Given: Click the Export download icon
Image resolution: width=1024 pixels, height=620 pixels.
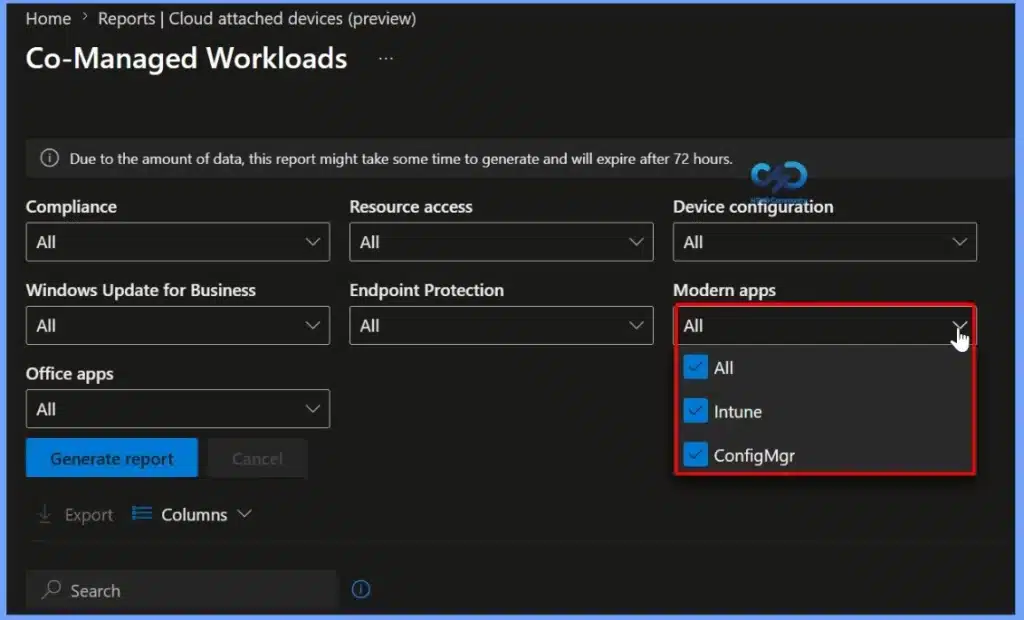Looking at the screenshot, I should (x=44, y=514).
